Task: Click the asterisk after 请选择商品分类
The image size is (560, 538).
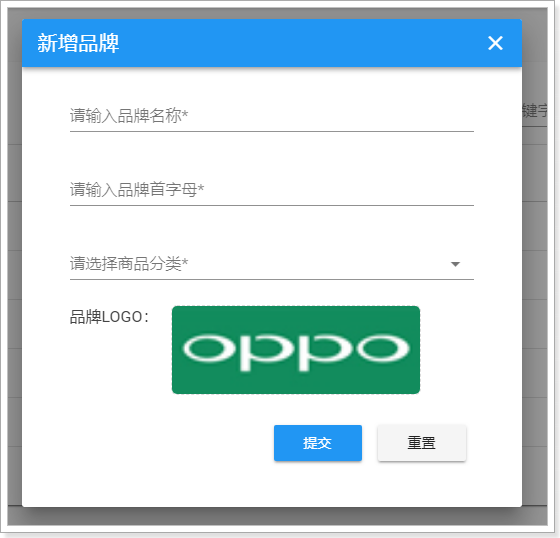Action: 185,262
